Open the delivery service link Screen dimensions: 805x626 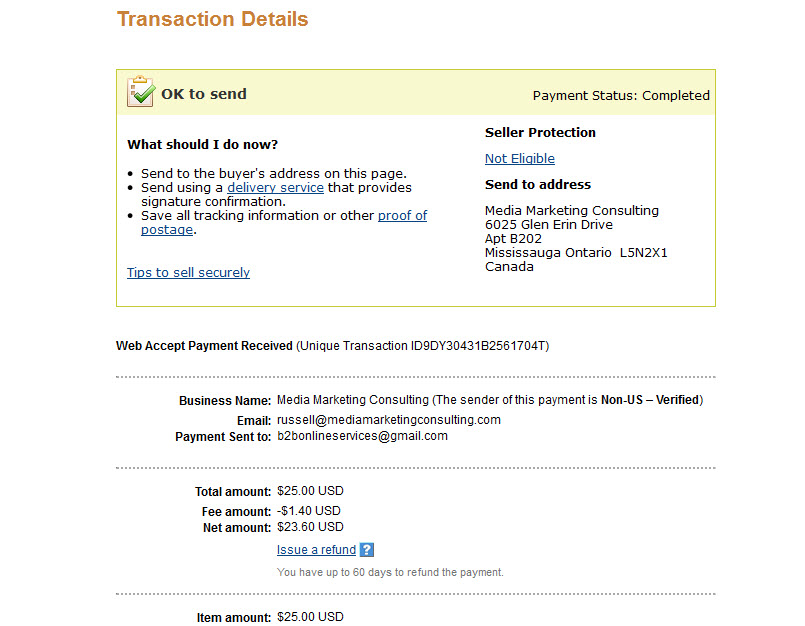pyautogui.click(x=275, y=187)
